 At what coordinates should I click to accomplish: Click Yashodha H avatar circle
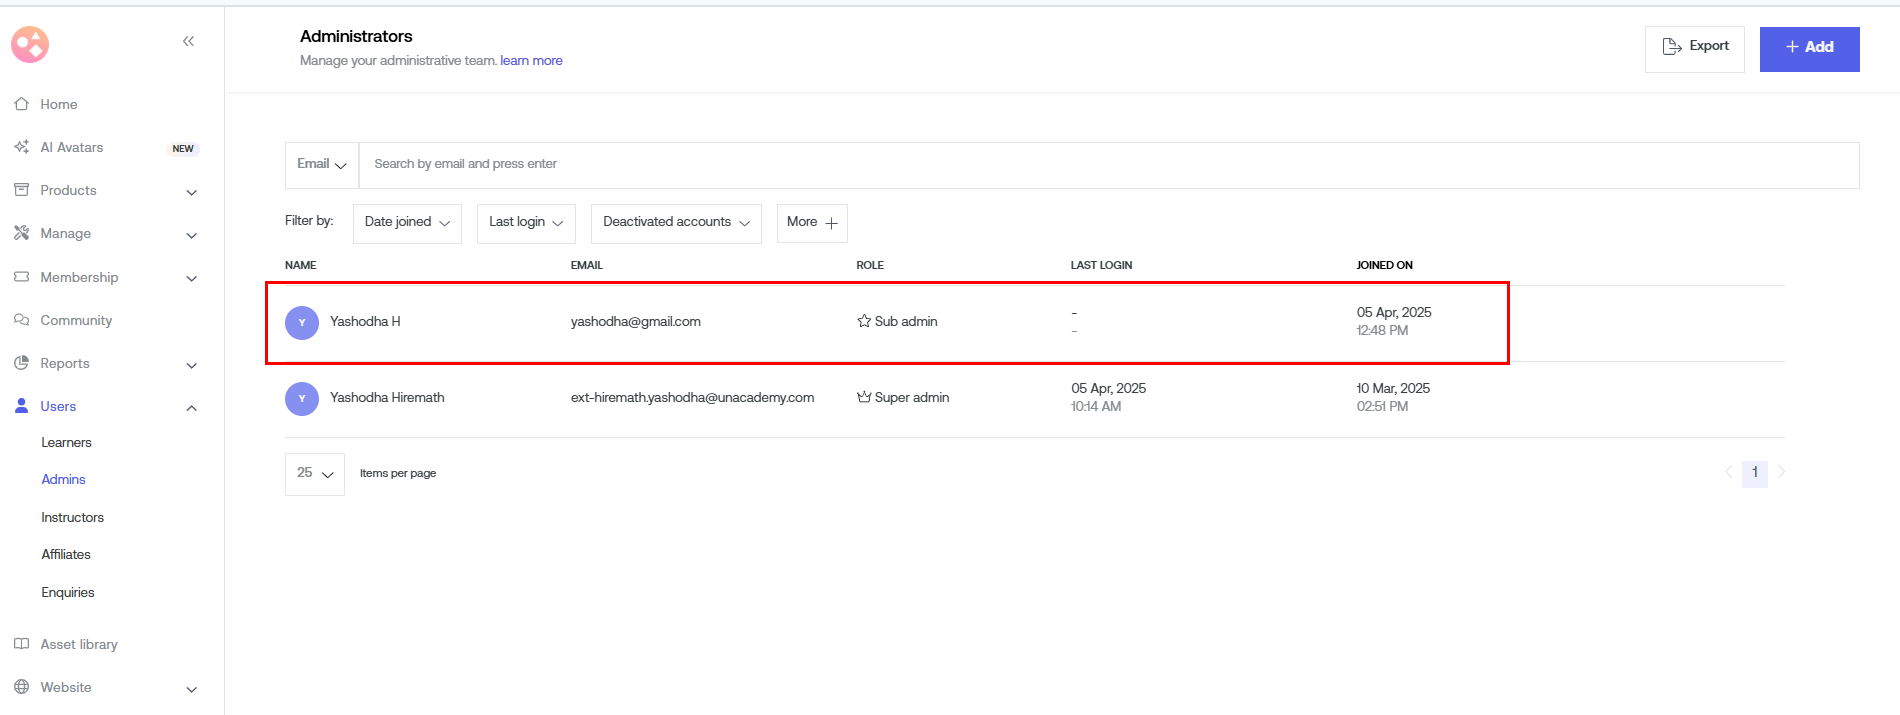pos(302,322)
